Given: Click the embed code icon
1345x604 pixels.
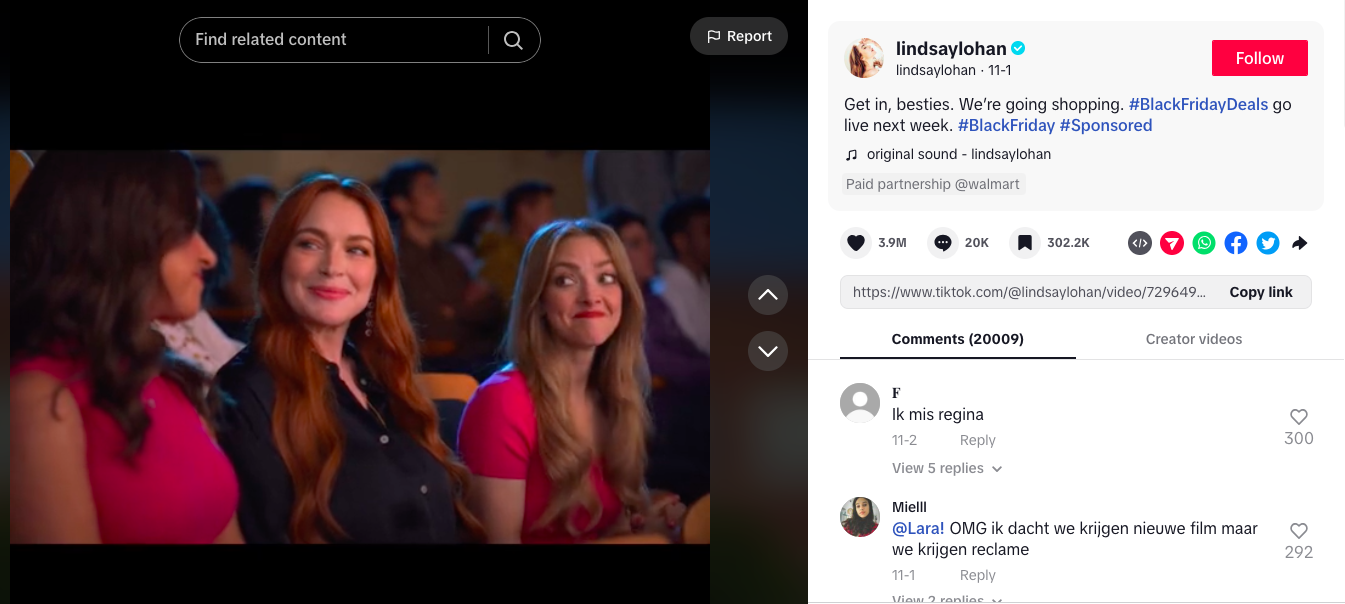Looking at the screenshot, I should click(x=1140, y=243).
